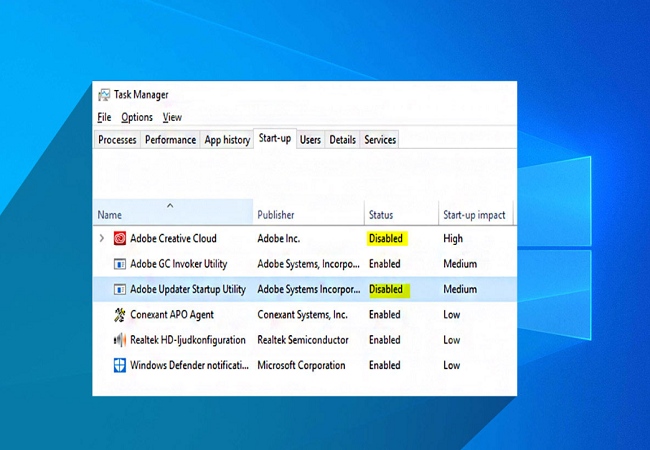Expand the Adobe Creative Cloud entry
This screenshot has width=650, height=450.
pos(102,238)
